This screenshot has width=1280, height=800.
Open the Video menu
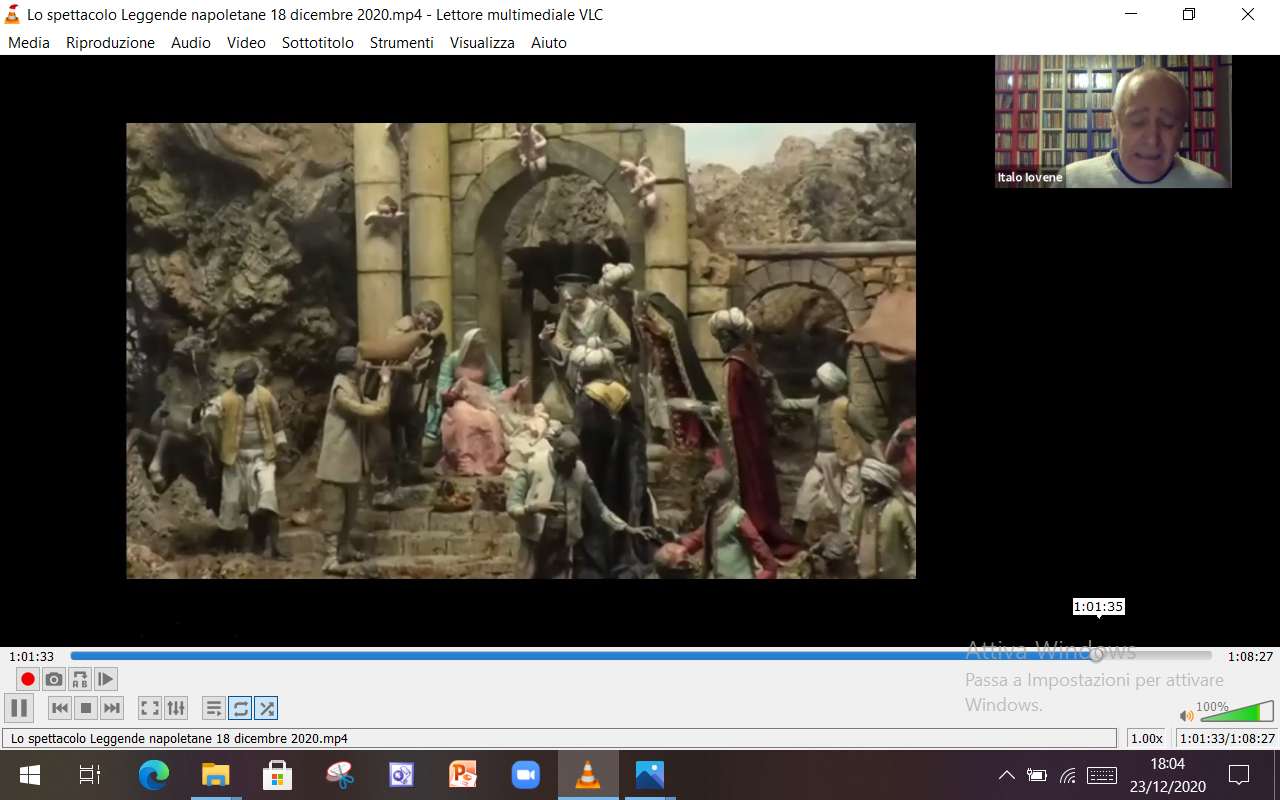pyautogui.click(x=246, y=43)
